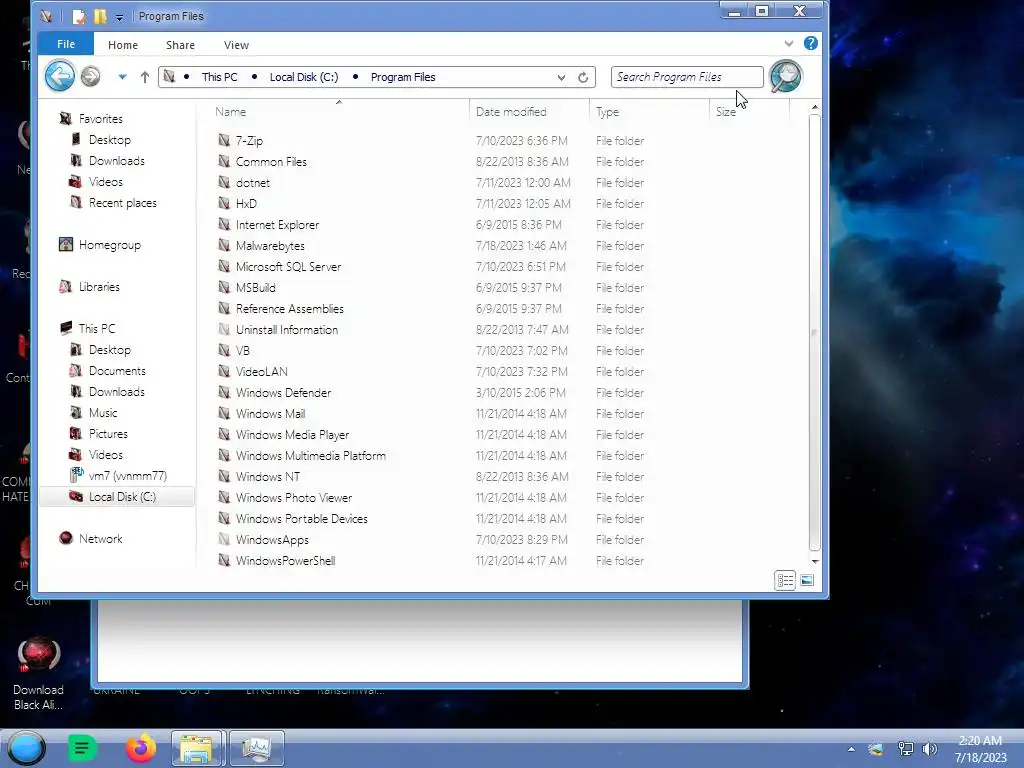The image size is (1024, 768).
Task: Switch to the Home ribbon tab
Action: pyautogui.click(x=123, y=45)
